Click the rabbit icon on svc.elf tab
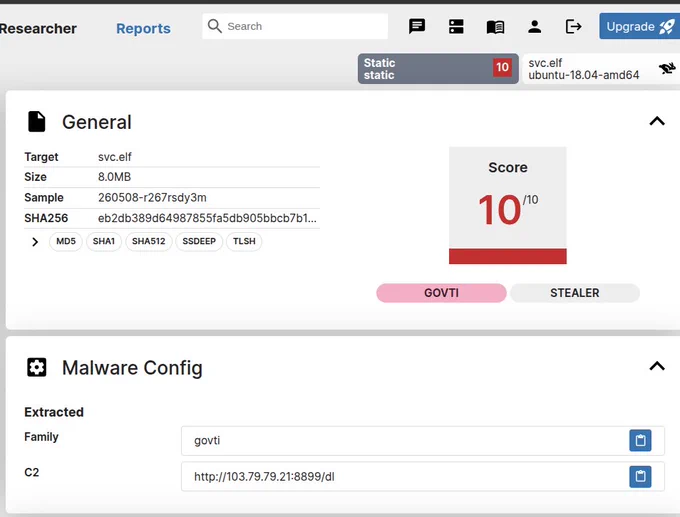This screenshot has height=517, width=680. (x=667, y=68)
